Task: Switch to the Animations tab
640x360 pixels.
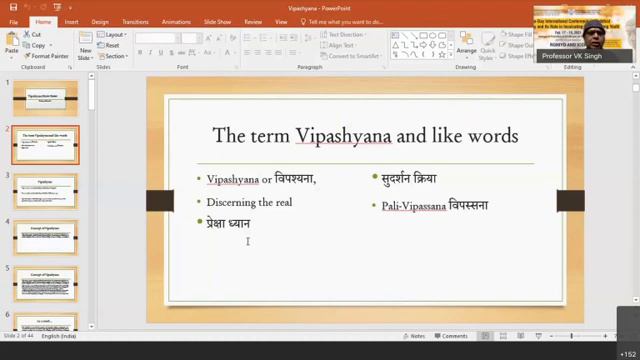Action: pyautogui.click(x=176, y=22)
